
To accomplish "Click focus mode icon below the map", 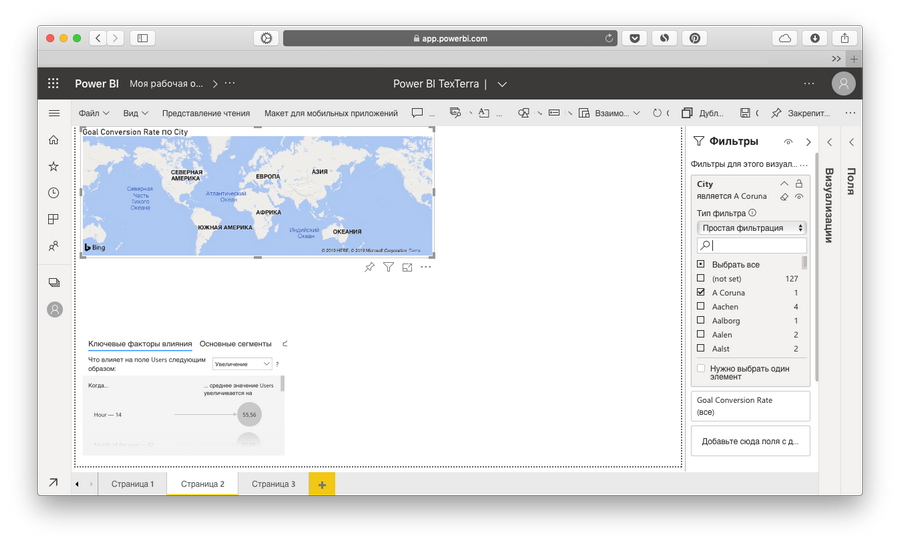I will [407, 267].
